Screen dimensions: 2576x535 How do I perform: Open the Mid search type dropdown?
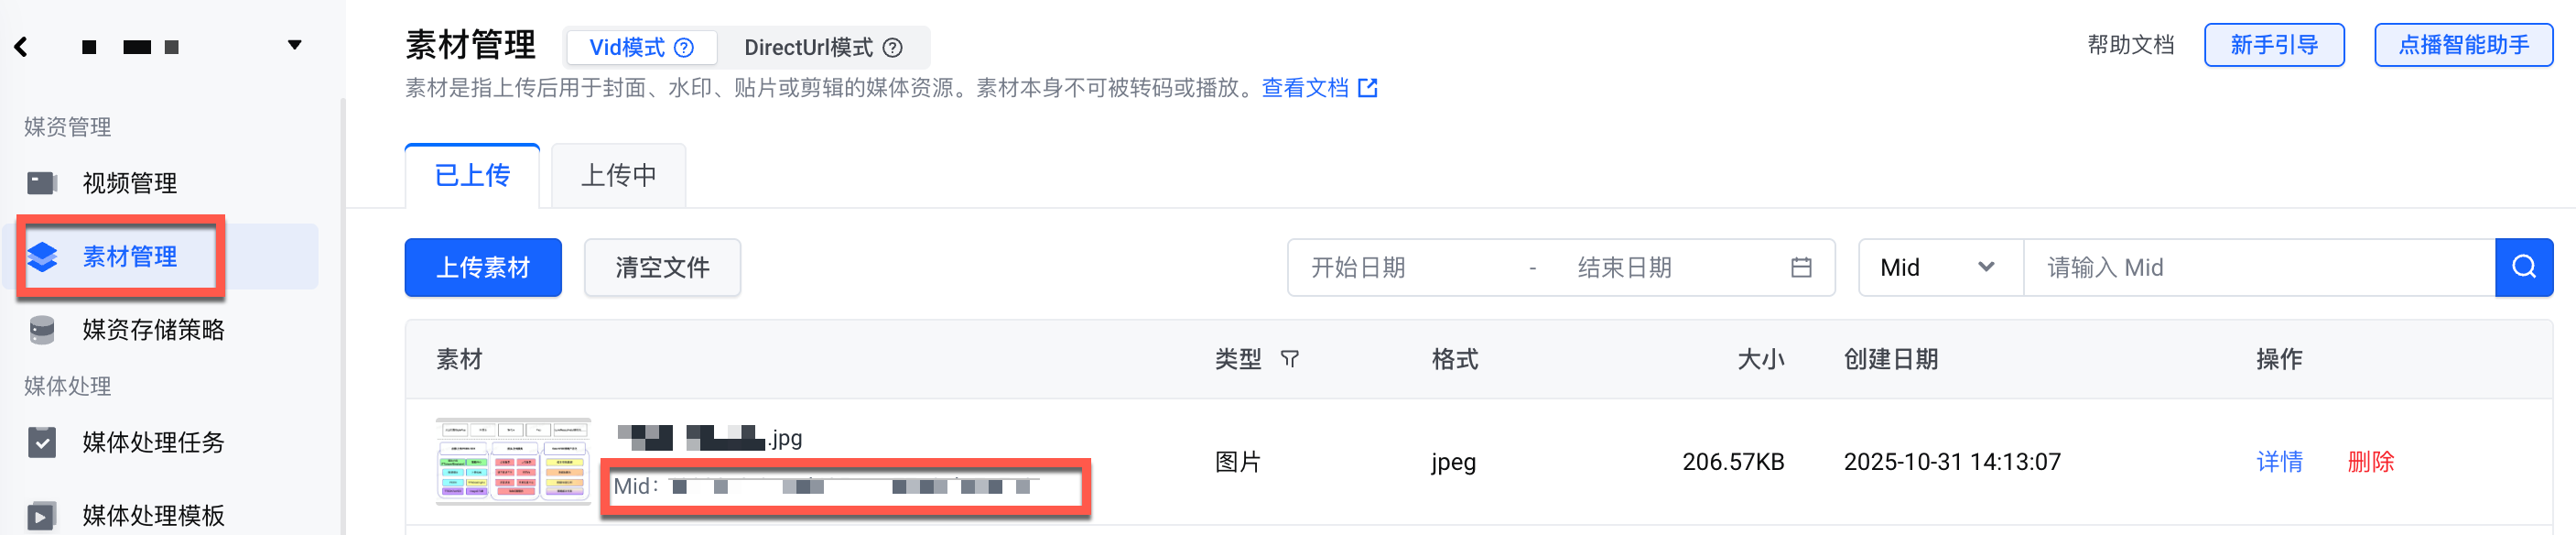click(1938, 267)
